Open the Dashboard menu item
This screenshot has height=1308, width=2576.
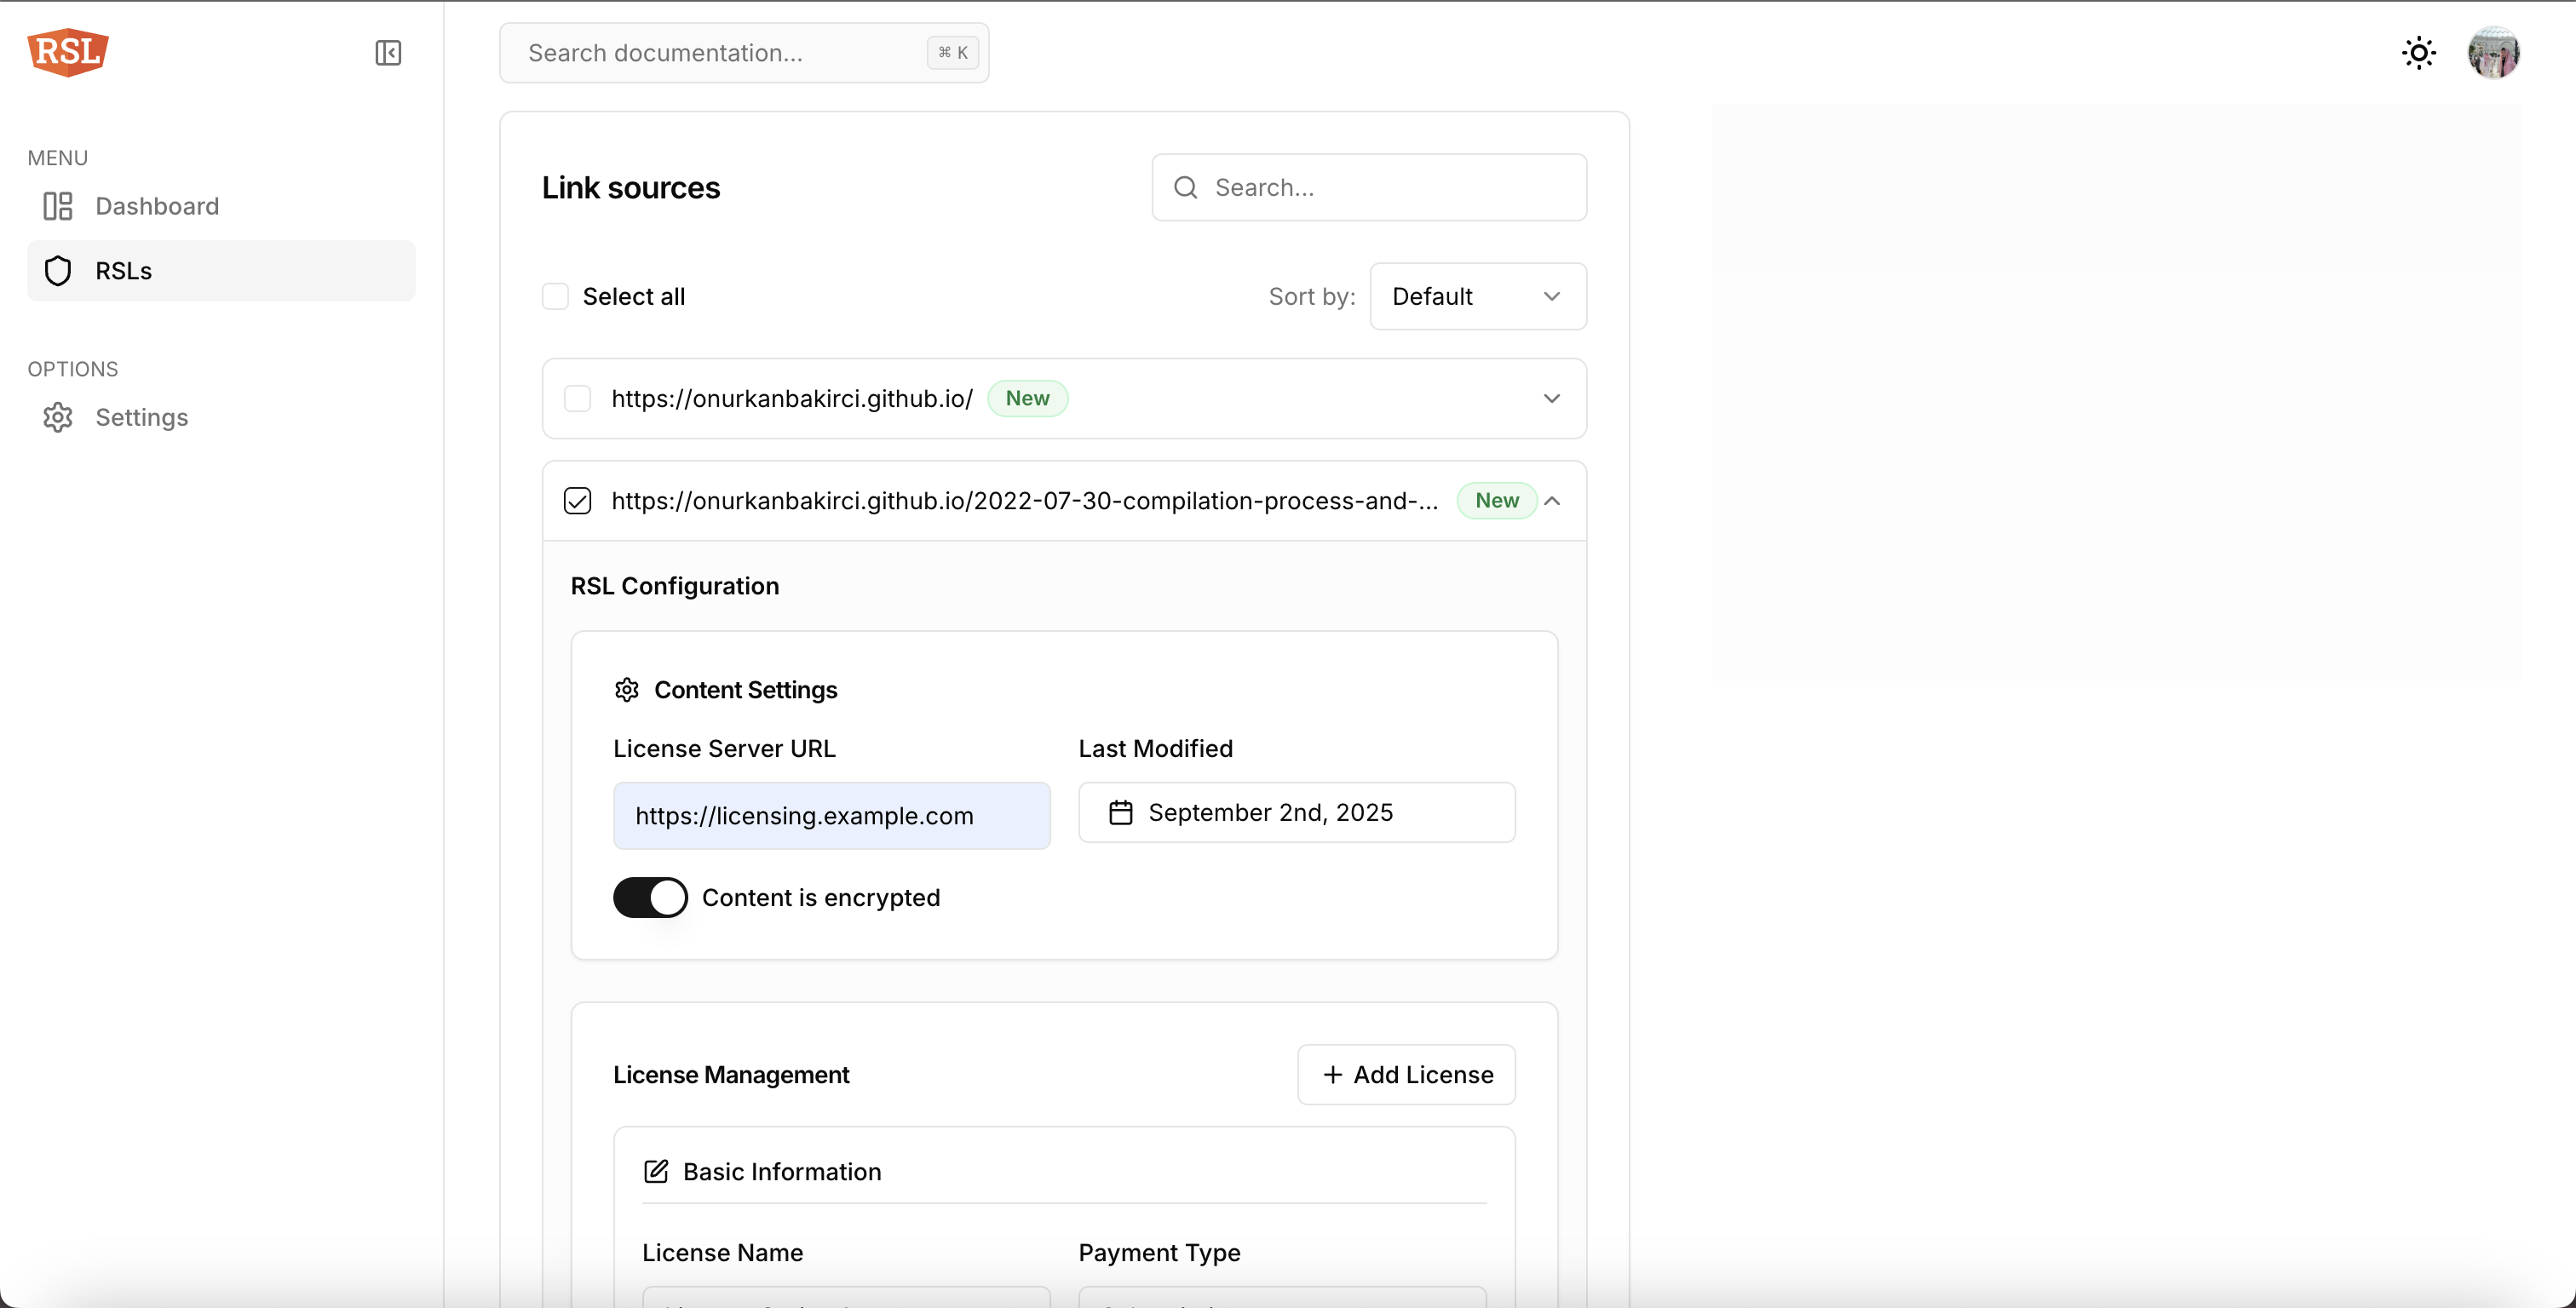[221, 206]
